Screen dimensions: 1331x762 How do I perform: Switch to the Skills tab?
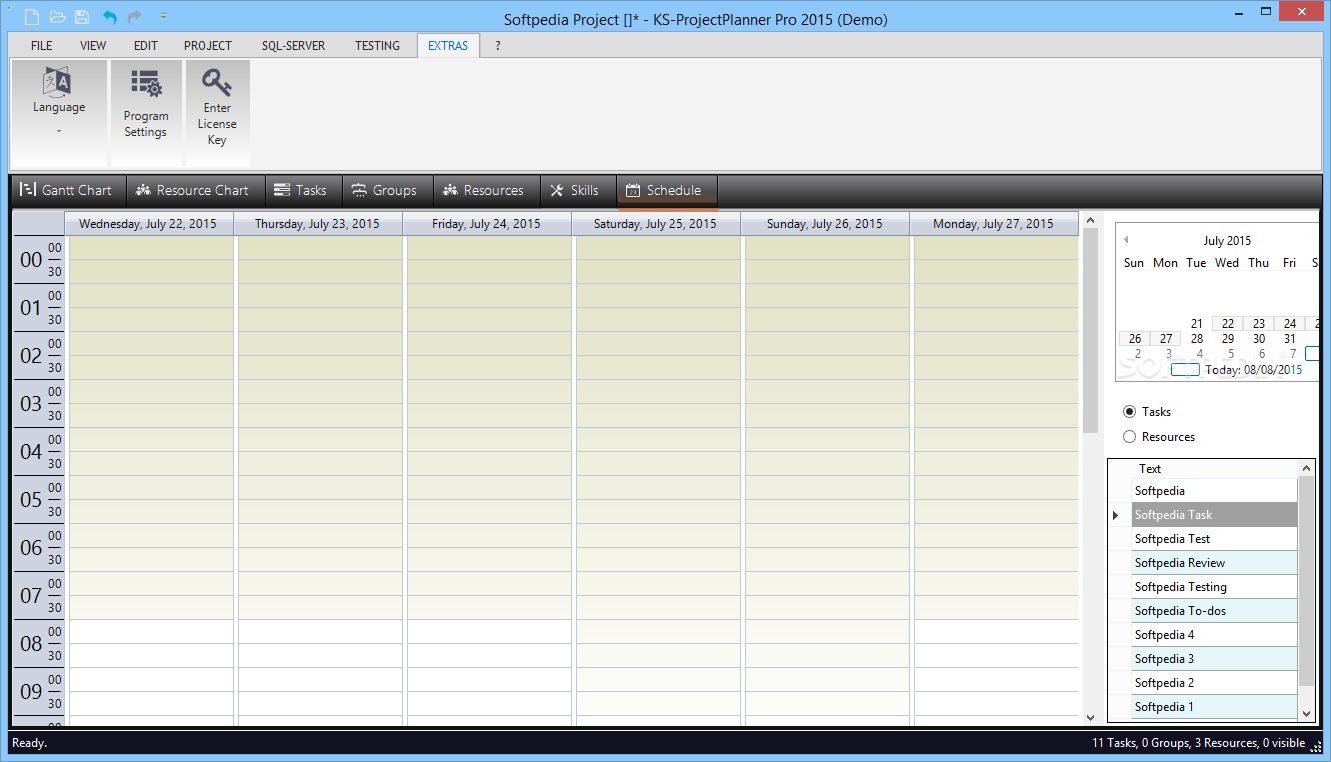[577, 190]
